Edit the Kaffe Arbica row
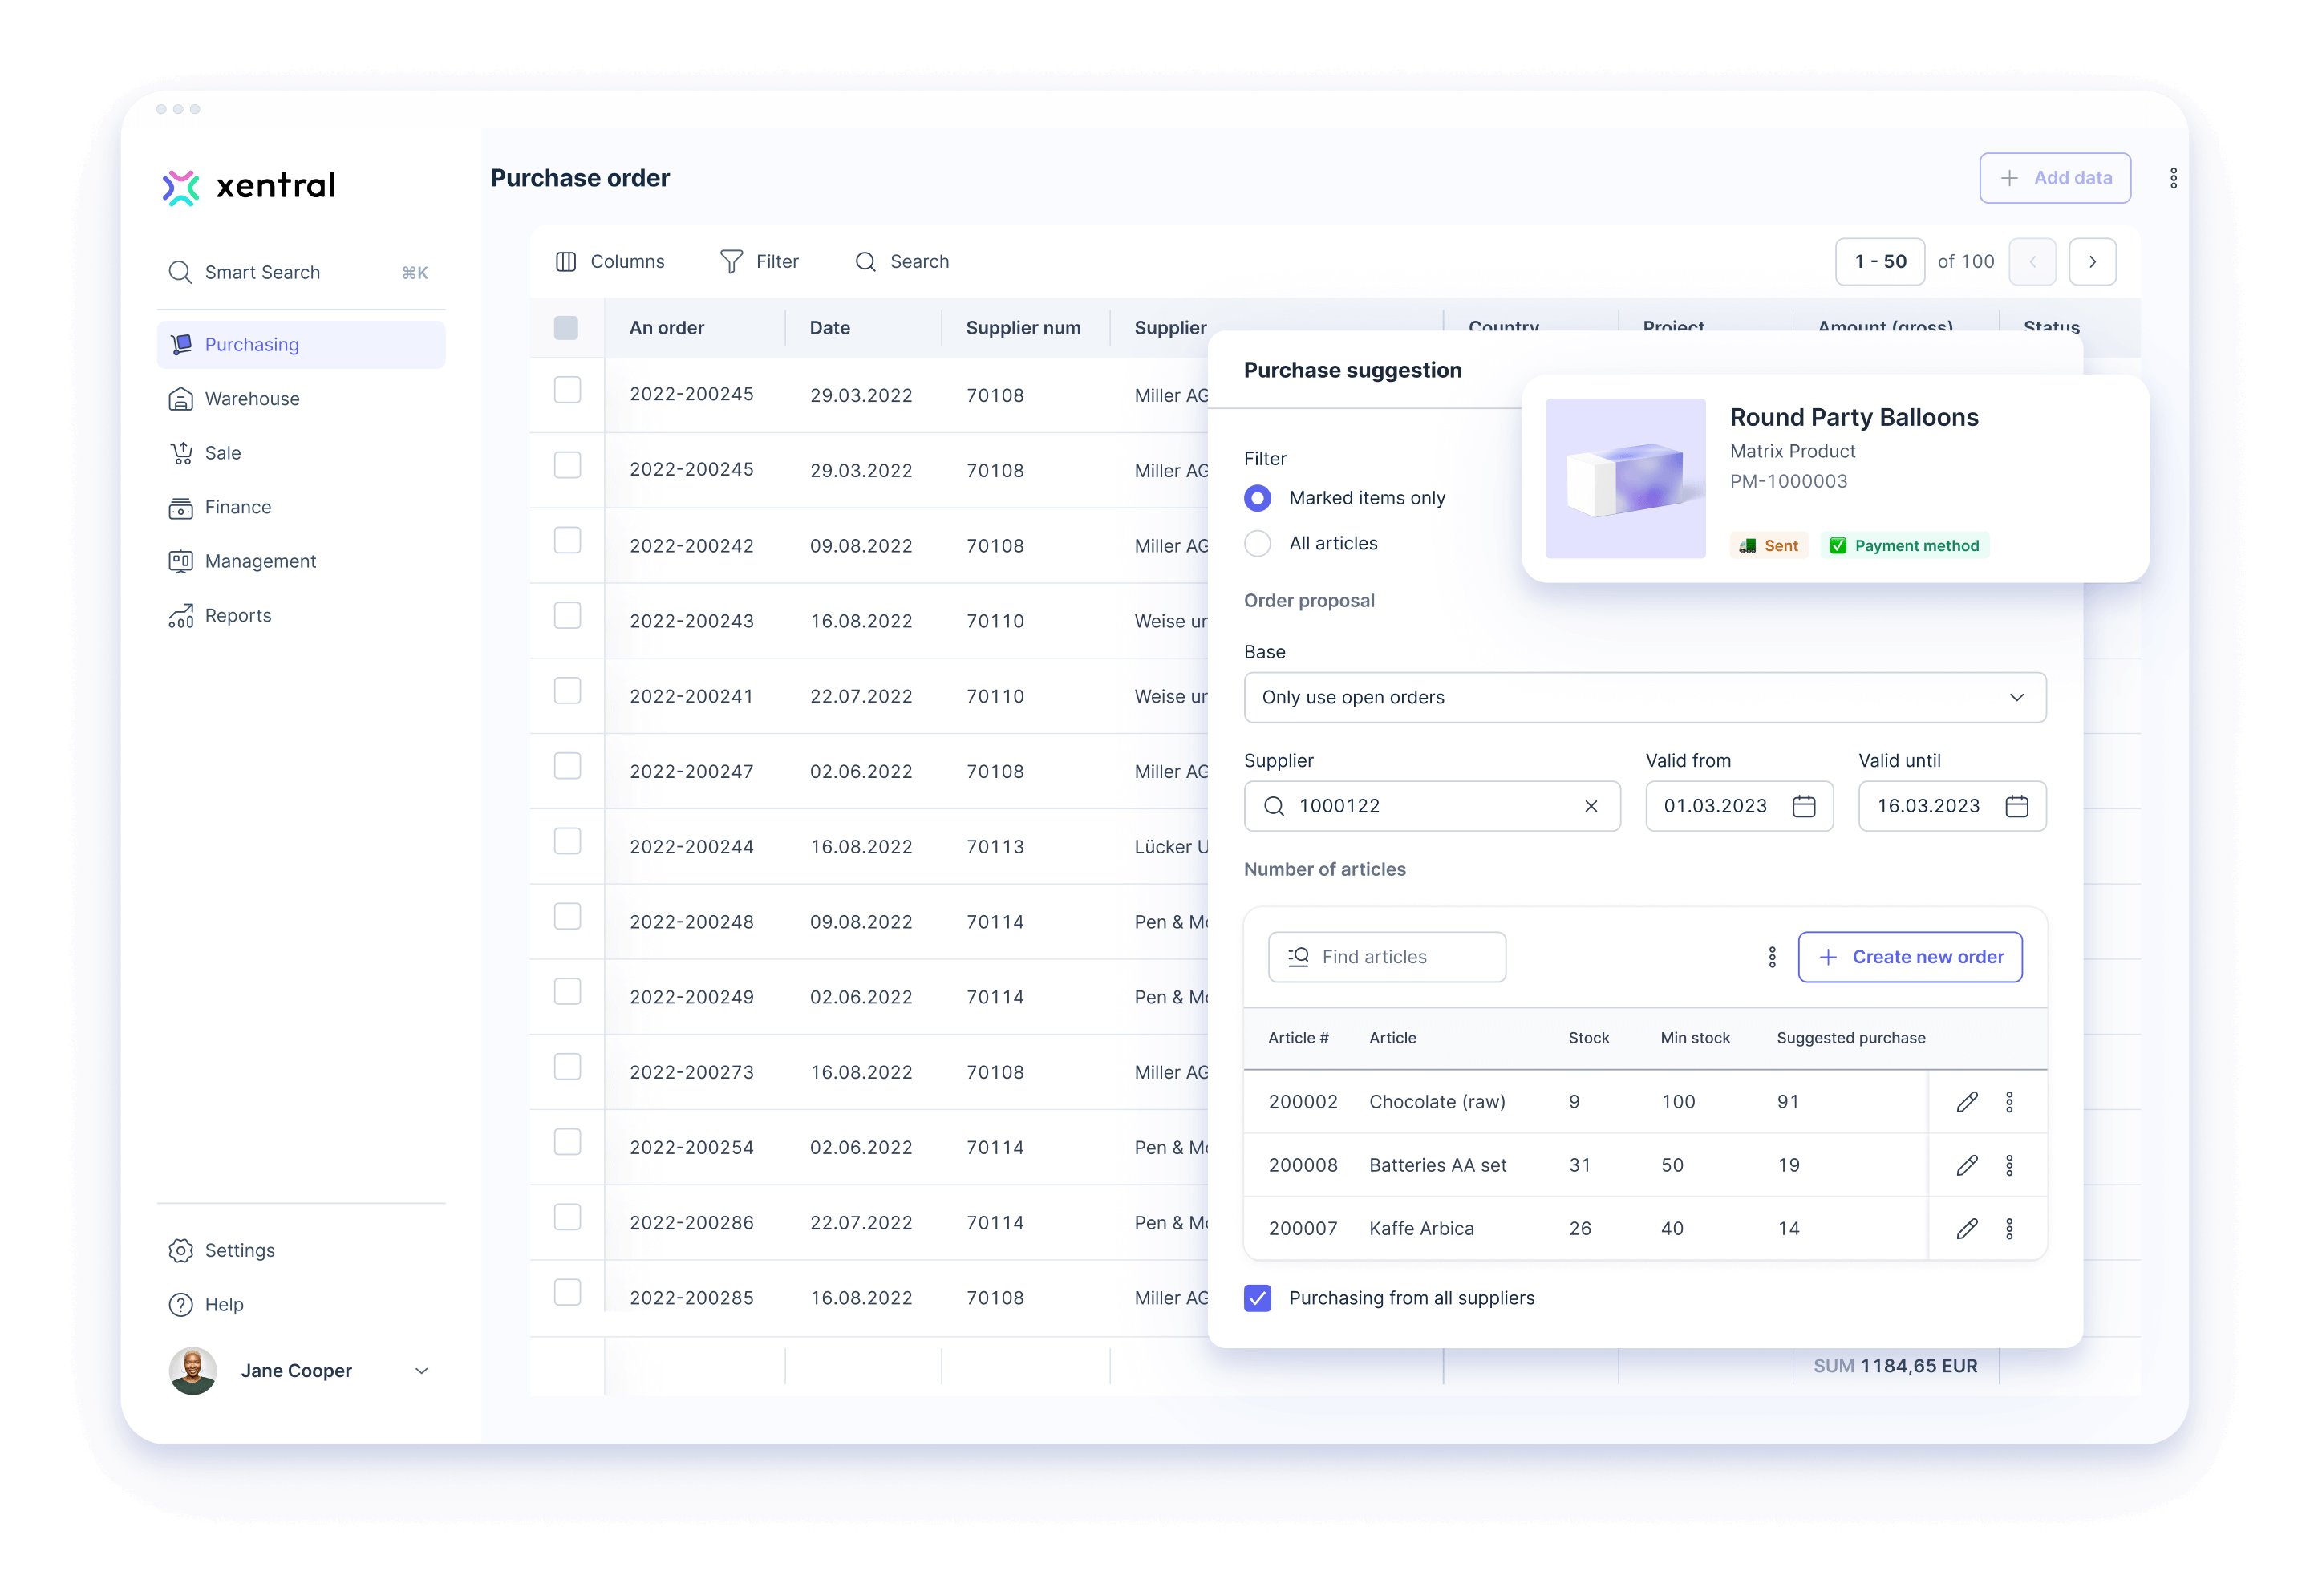 tap(1966, 1228)
